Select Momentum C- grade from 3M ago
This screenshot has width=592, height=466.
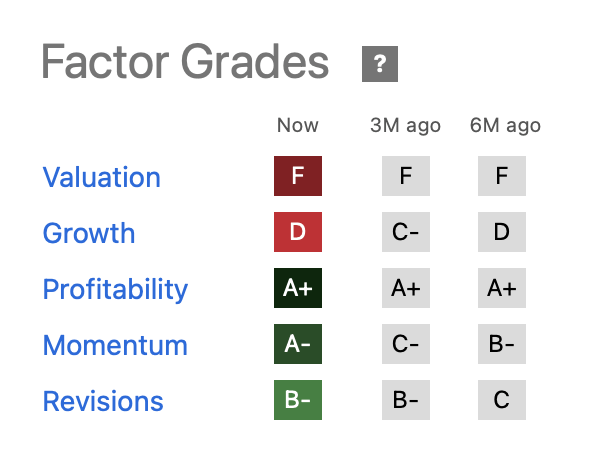pyautogui.click(x=405, y=344)
